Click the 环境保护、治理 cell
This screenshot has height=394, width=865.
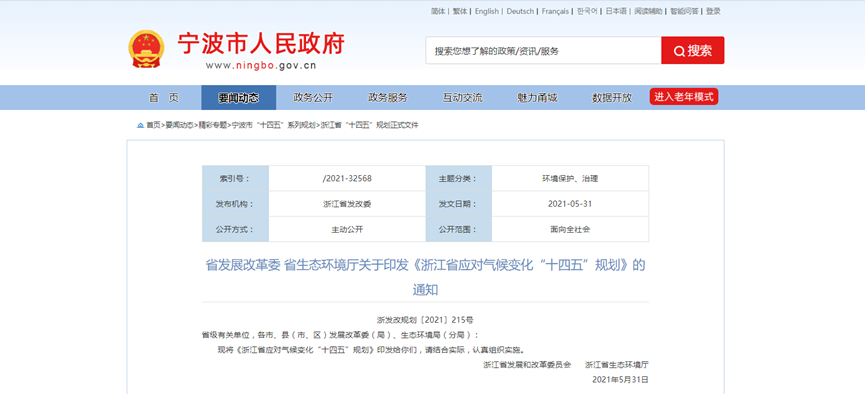(570, 178)
